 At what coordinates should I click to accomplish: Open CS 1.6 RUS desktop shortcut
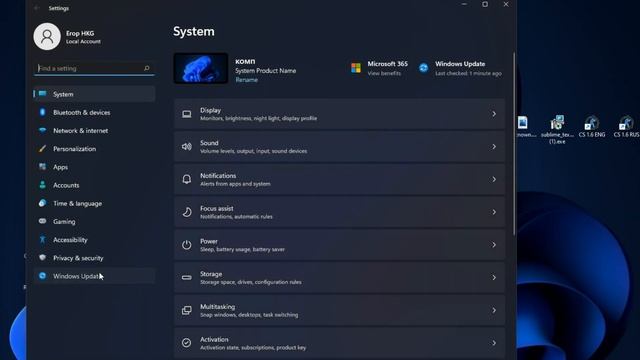coord(627,127)
